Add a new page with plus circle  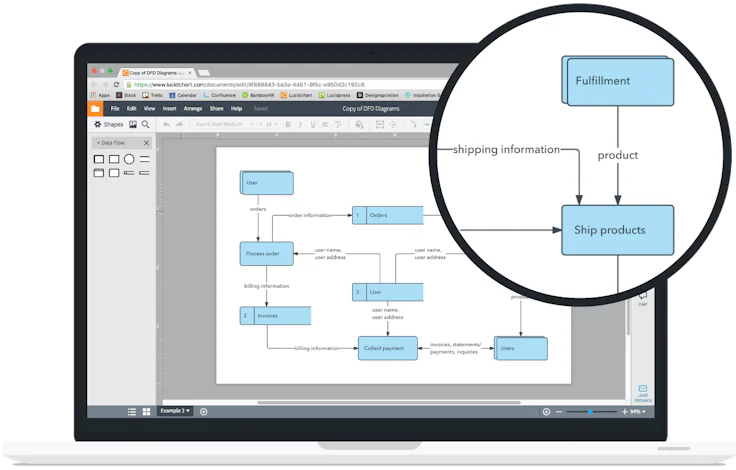pos(204,412)
